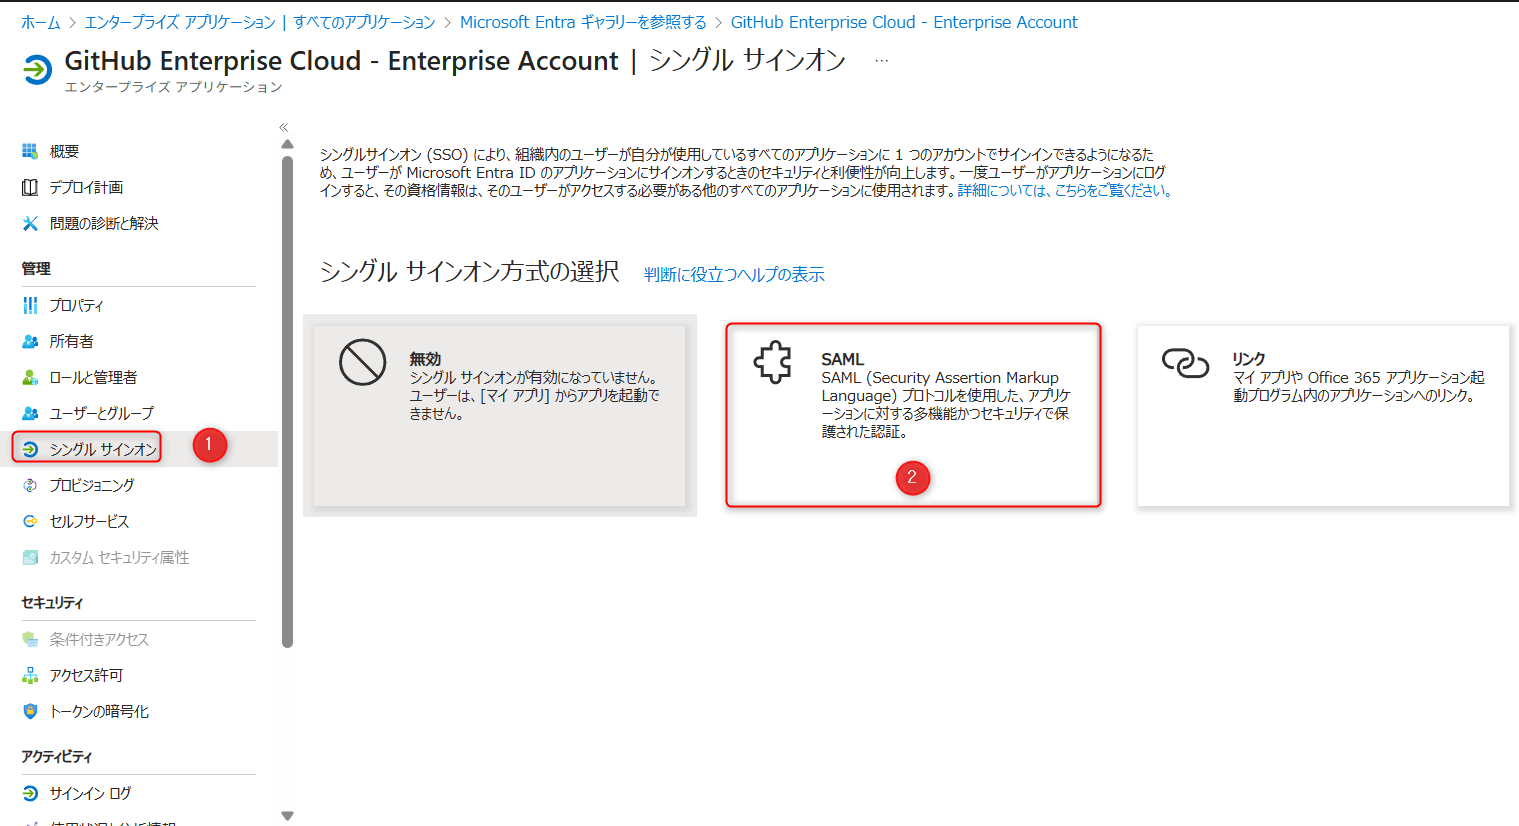Click the プロビジョニング sync icon
1519x826 pixels.
pyautogui.click(x=30, y=485)
